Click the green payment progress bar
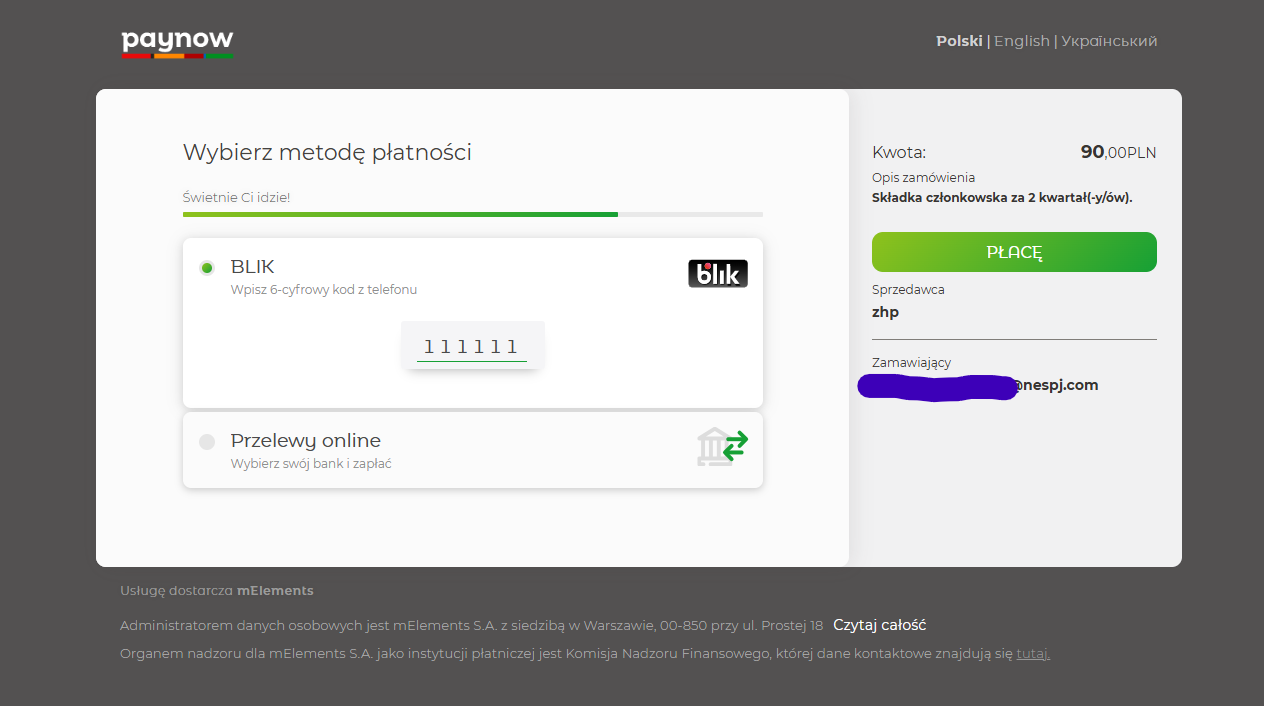This screenshot has height=706, width=1264. (x=400, y=214)
